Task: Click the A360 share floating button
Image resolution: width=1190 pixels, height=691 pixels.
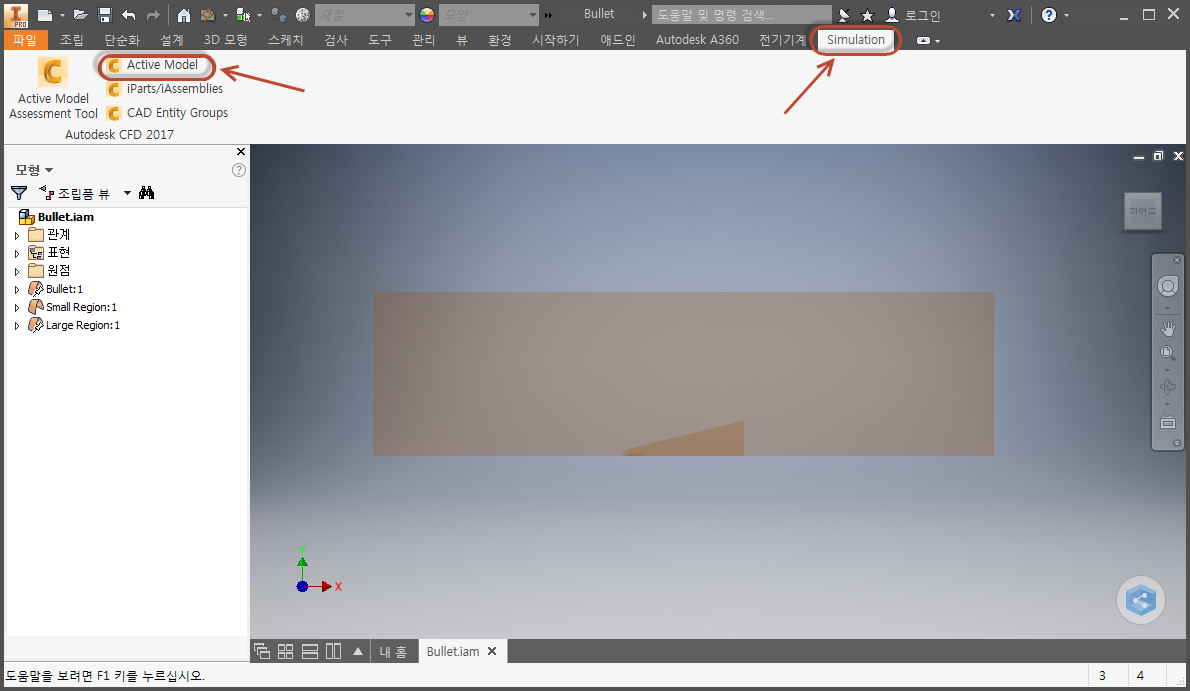Action: coord(1141,601)
